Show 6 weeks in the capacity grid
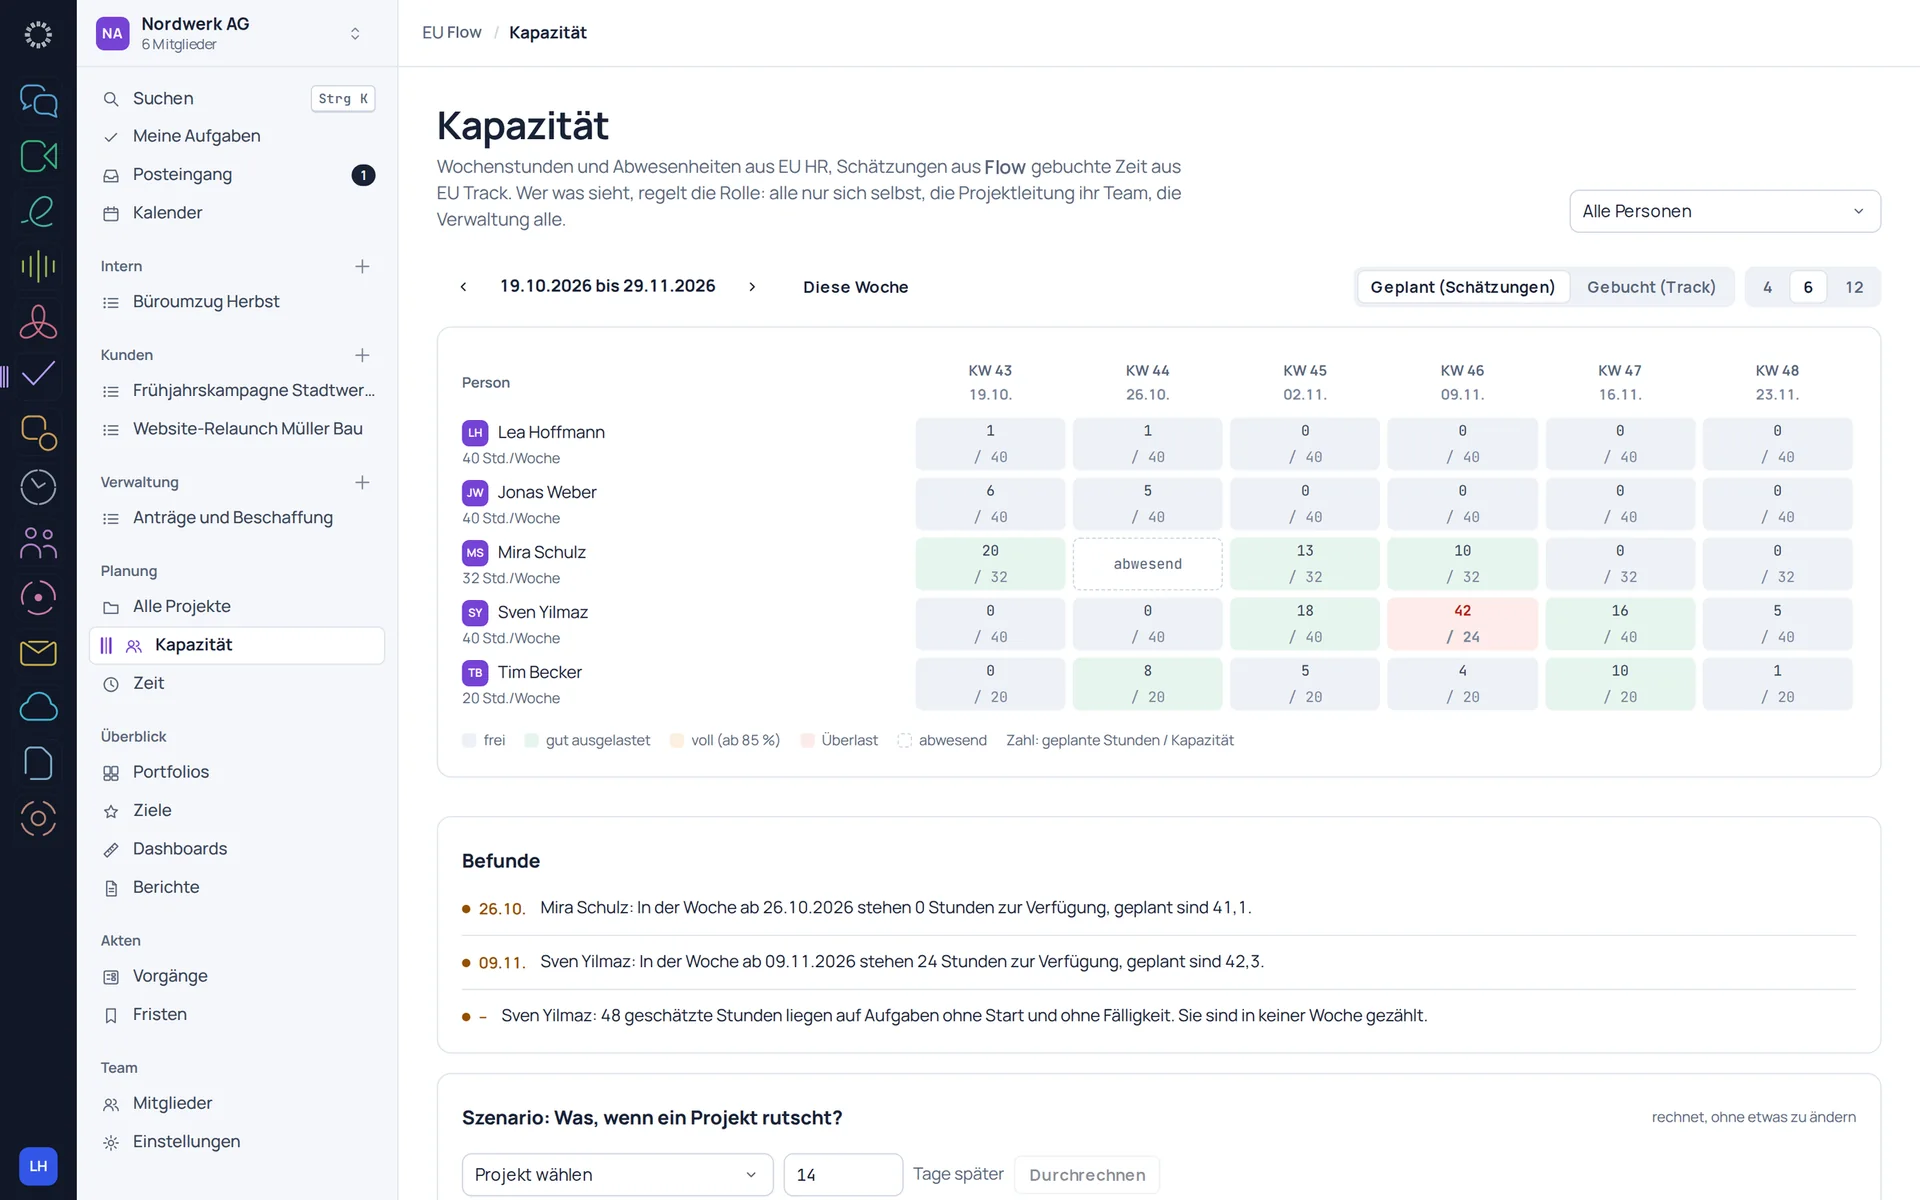 point(1807,287)
